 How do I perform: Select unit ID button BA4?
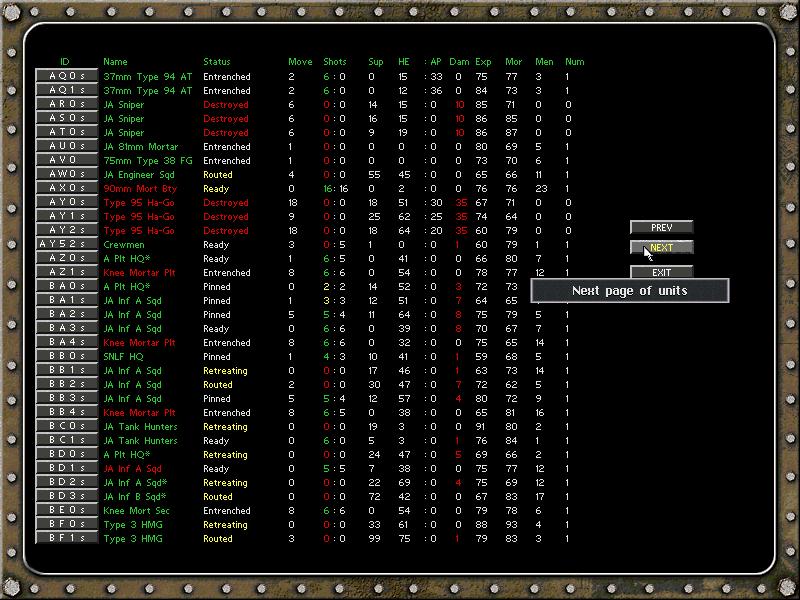[67, 342]
